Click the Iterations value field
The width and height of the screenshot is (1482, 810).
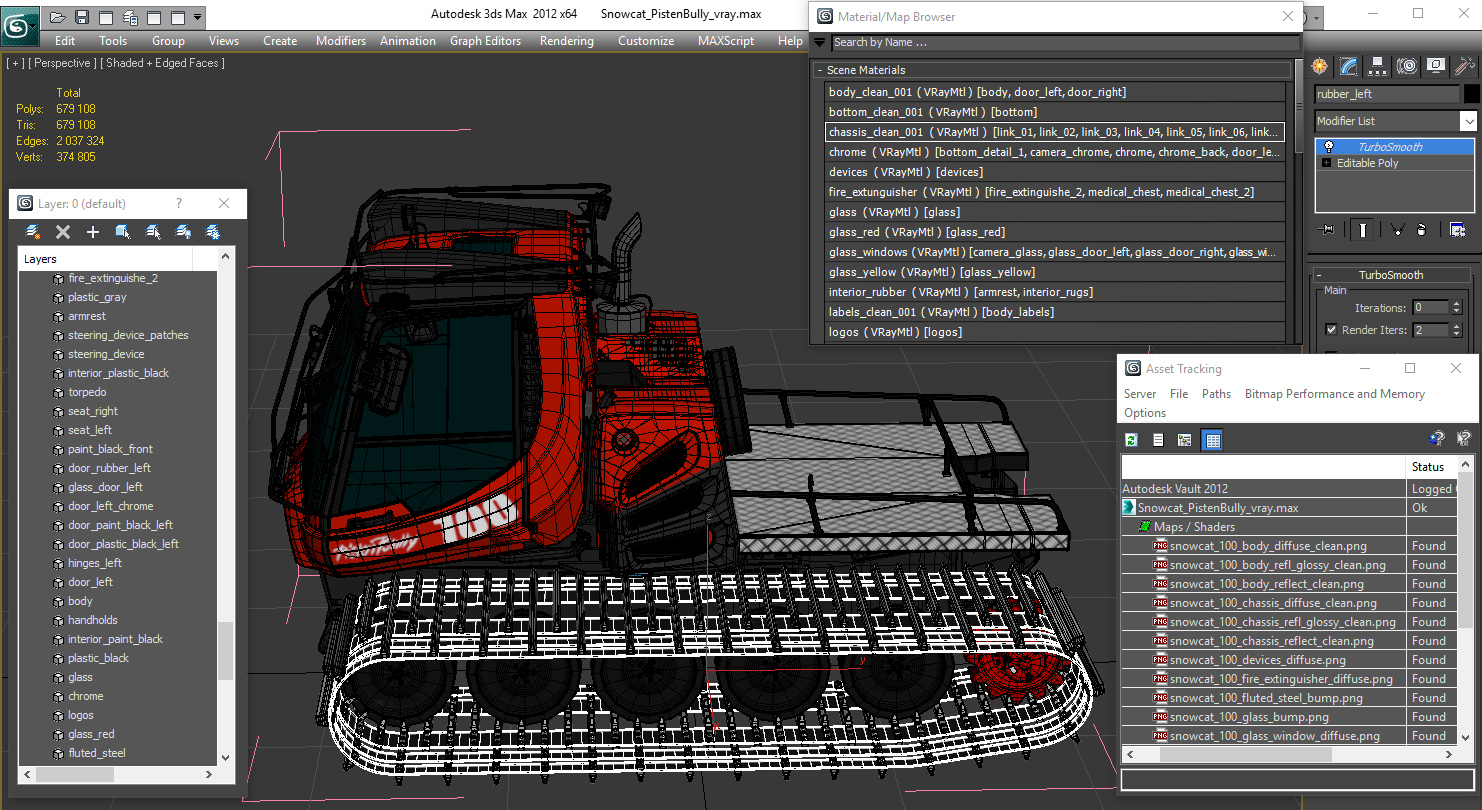tap(1430, 308)
